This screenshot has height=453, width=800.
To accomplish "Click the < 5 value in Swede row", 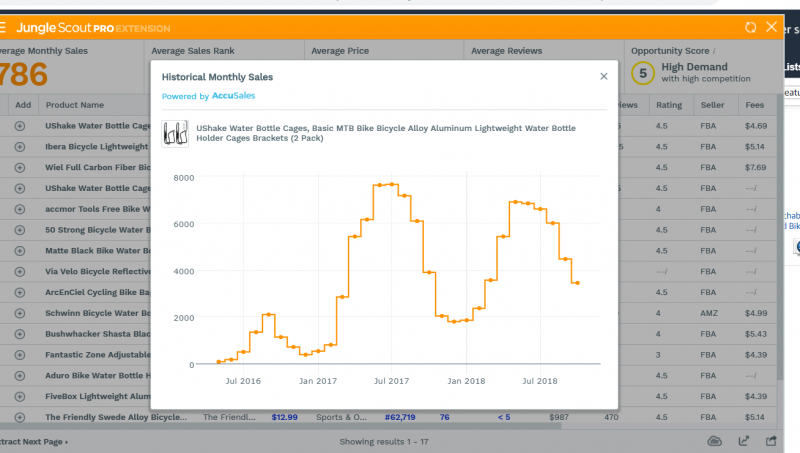I will (x=504, y=417).
